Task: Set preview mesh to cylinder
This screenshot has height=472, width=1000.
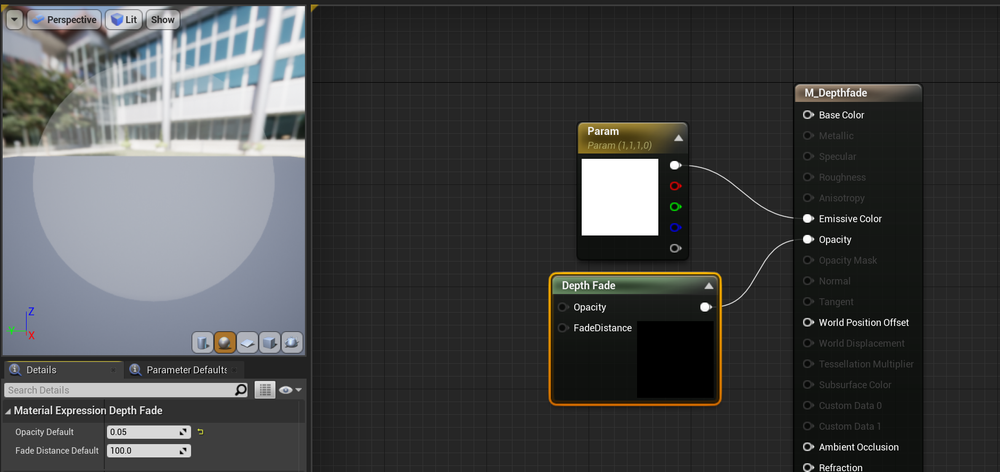Action: 203,343
